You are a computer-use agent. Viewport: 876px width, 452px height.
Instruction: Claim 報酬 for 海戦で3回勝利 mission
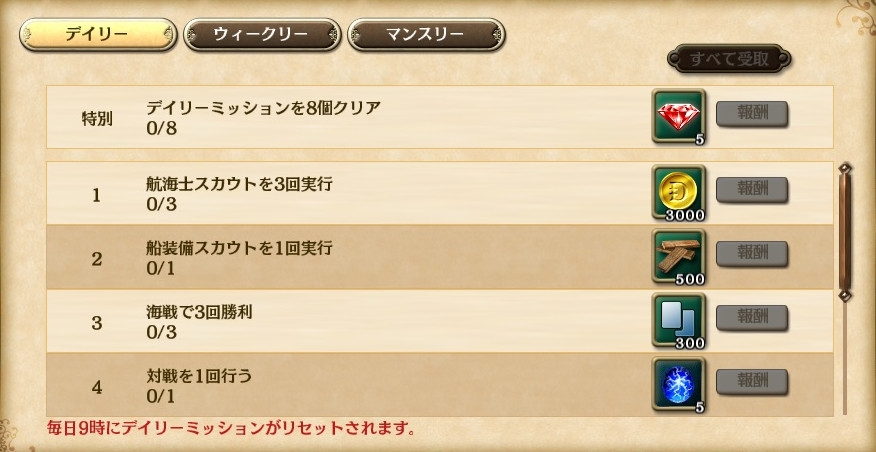point(752,318)
